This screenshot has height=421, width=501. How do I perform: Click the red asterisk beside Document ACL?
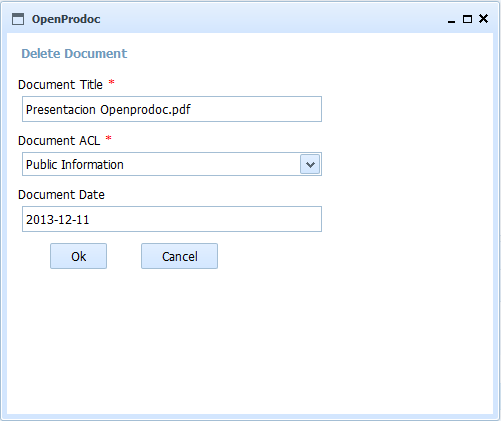pyautogui.click(x=108, y=138)
